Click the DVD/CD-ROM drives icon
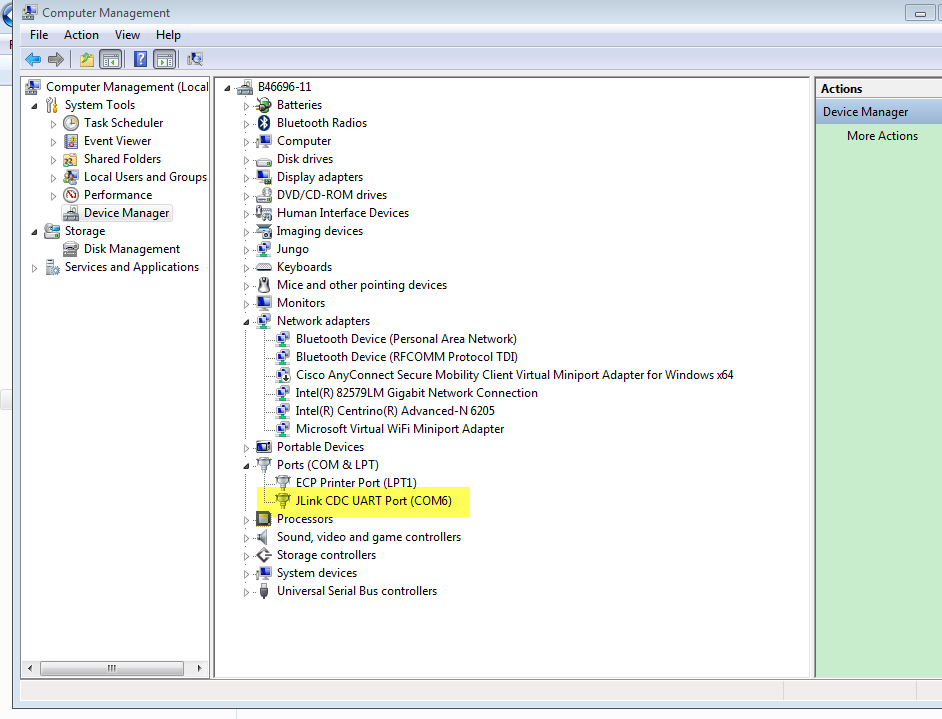Screen dimensions: 942x719 click(263, 195)
